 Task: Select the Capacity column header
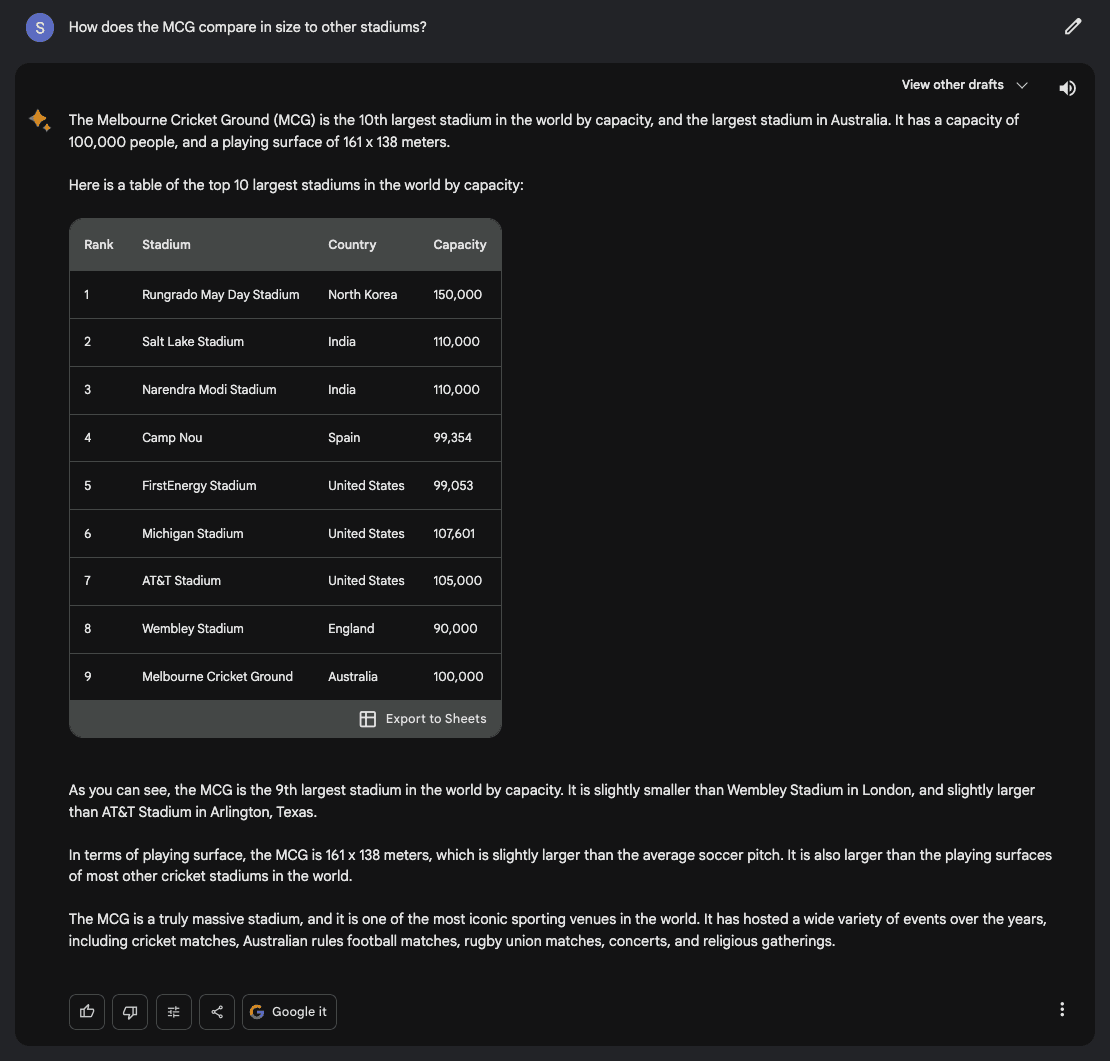point(459,245)
